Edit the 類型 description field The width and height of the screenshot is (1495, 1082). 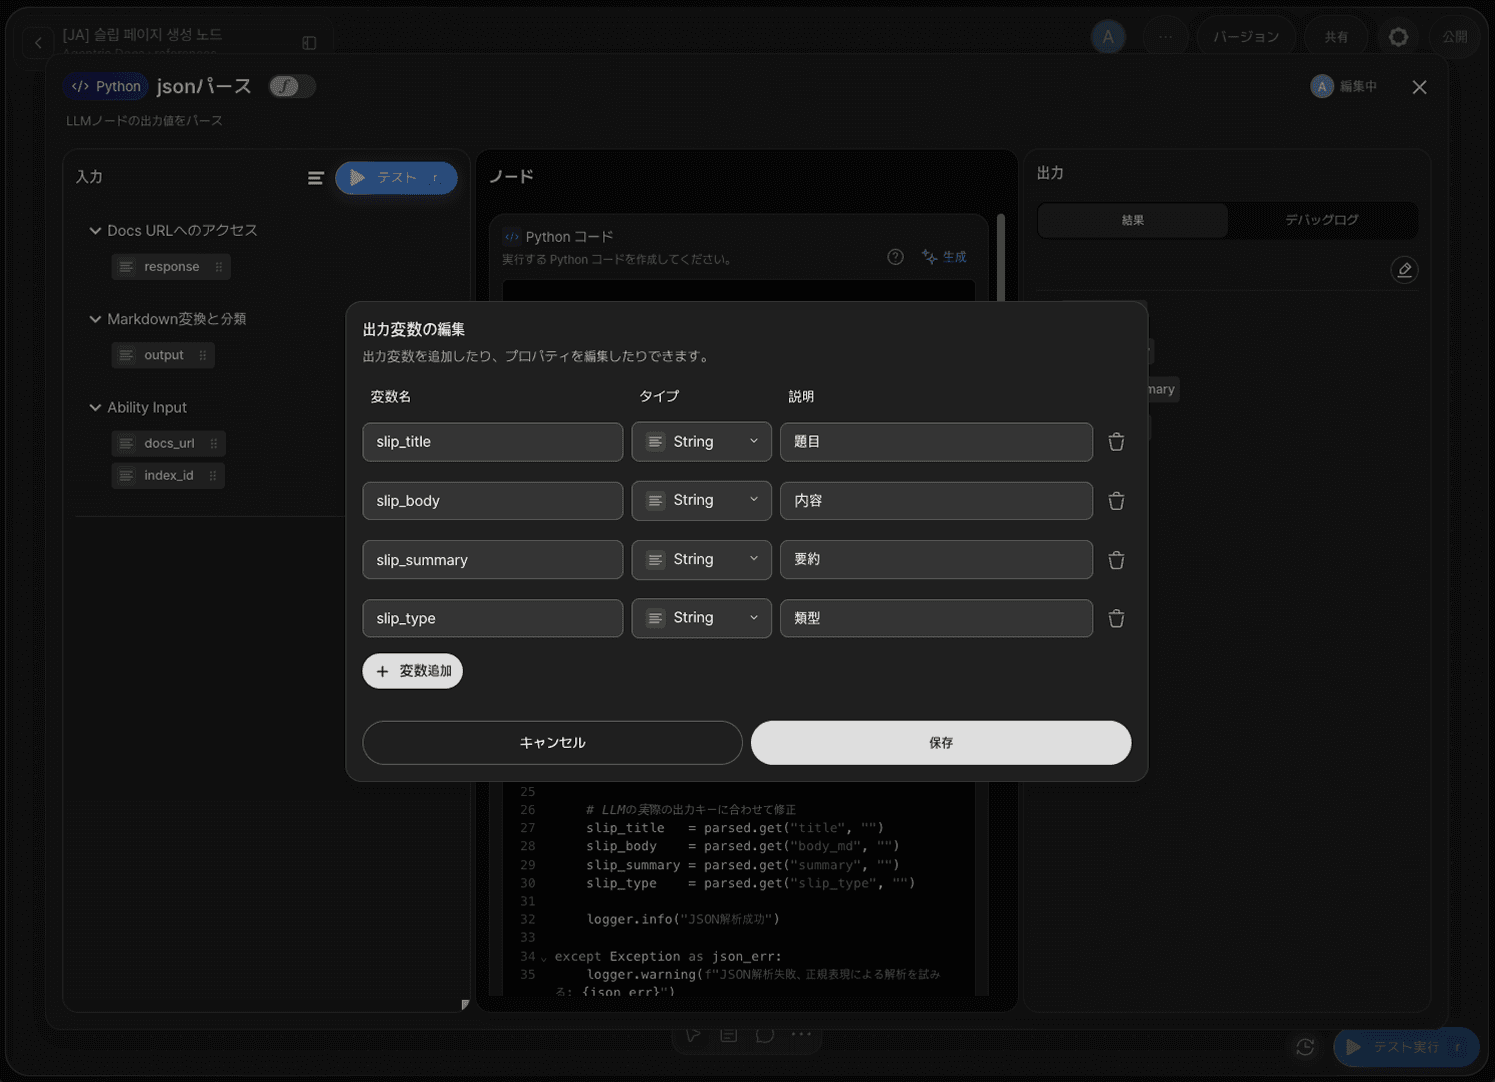936,618
